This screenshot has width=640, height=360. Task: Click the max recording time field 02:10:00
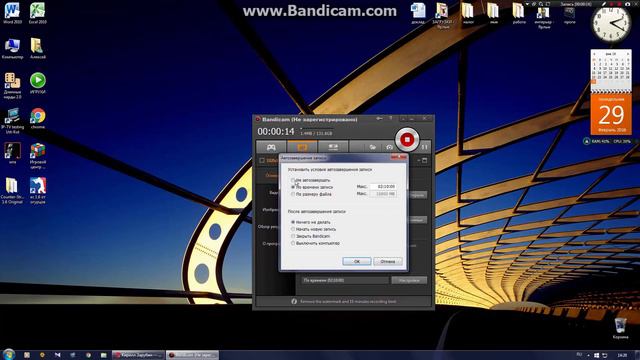(383, 187)
